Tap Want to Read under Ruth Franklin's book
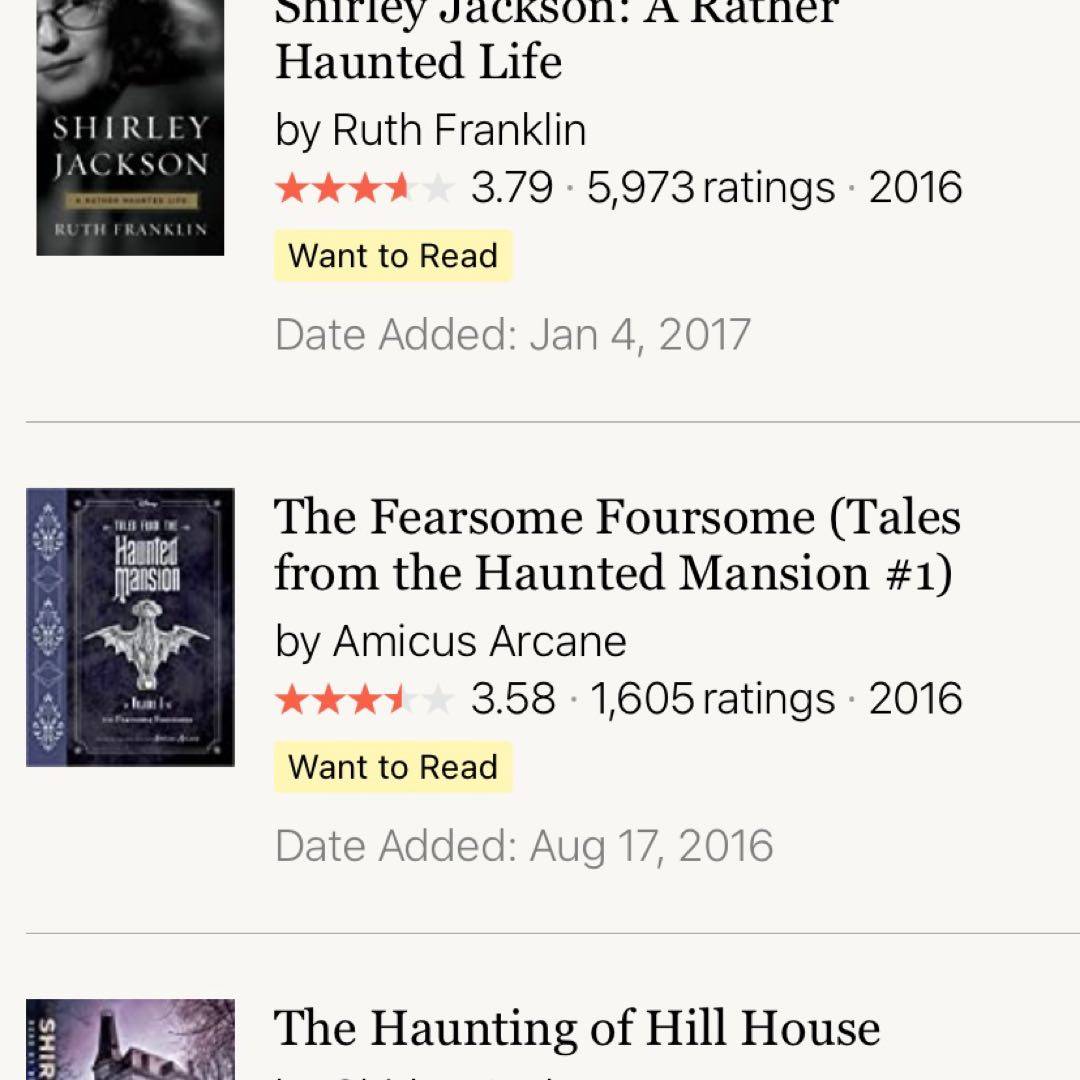The image size is (1080, 1080). pyautogui.click(x=393, y=256)
